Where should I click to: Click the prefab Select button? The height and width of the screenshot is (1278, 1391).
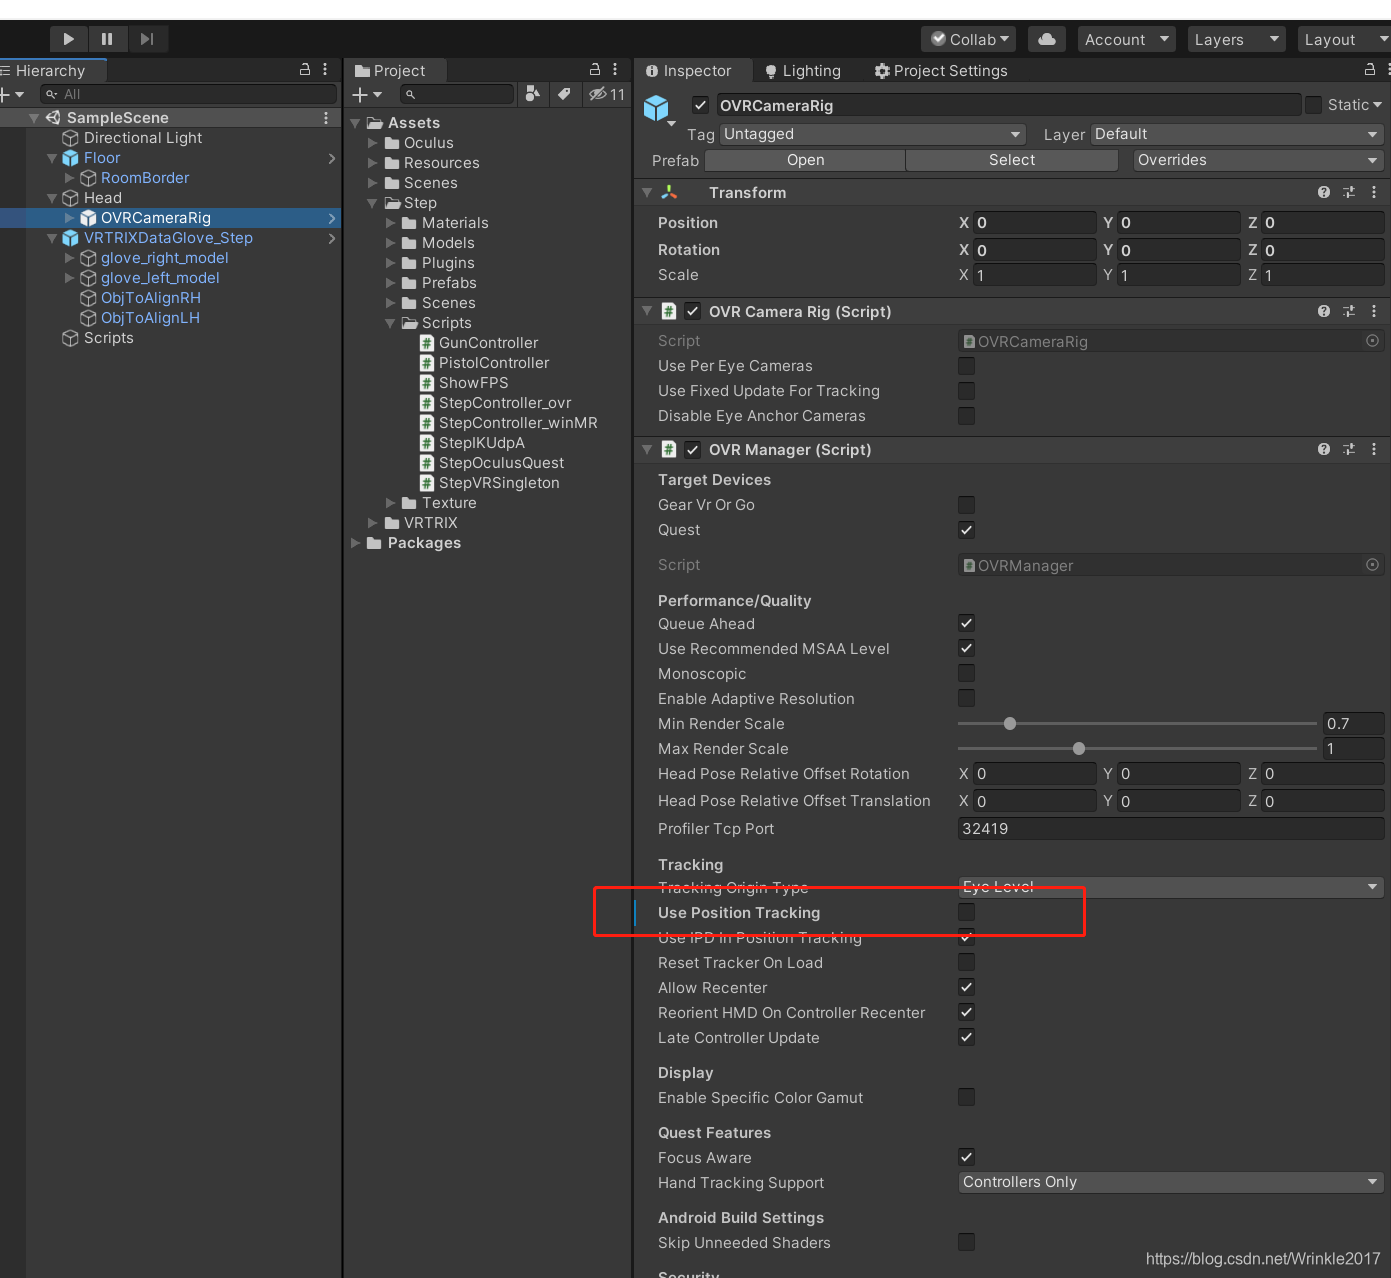pos(1012,160)
